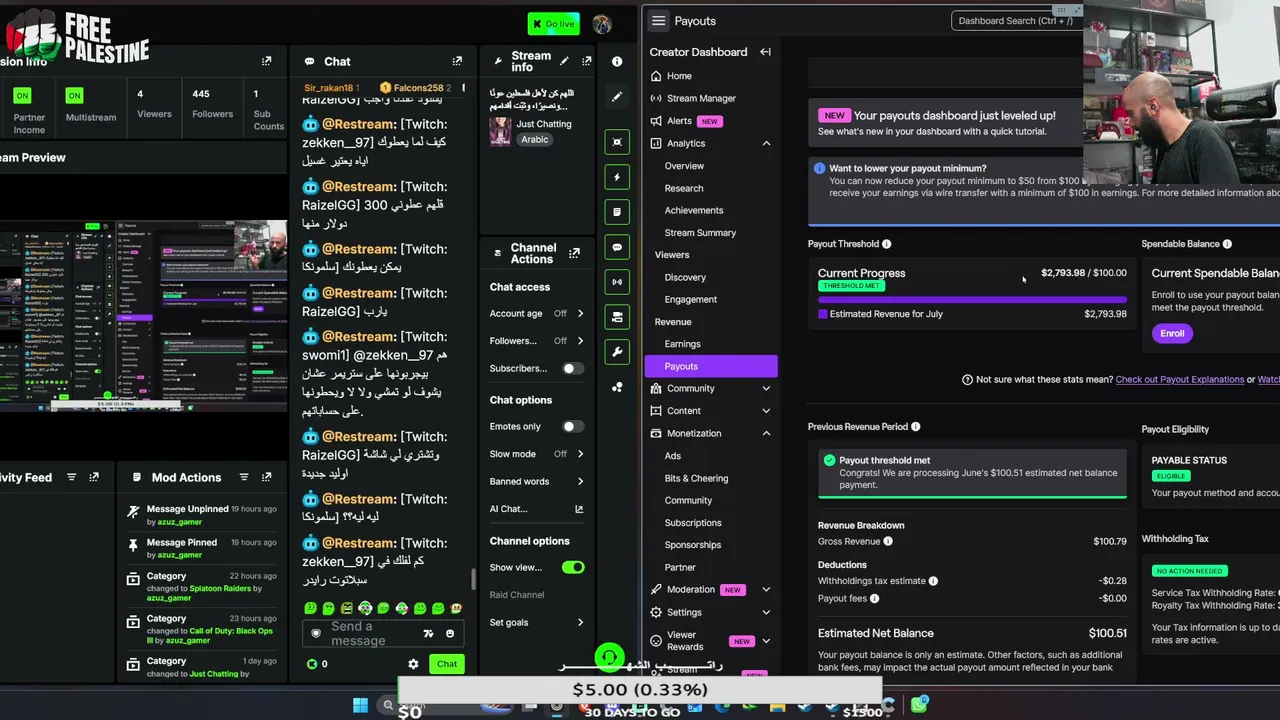This screenshot has height=720, width=1280.
Task: Click the green Go live button
Action: click(x=553, y=24)
